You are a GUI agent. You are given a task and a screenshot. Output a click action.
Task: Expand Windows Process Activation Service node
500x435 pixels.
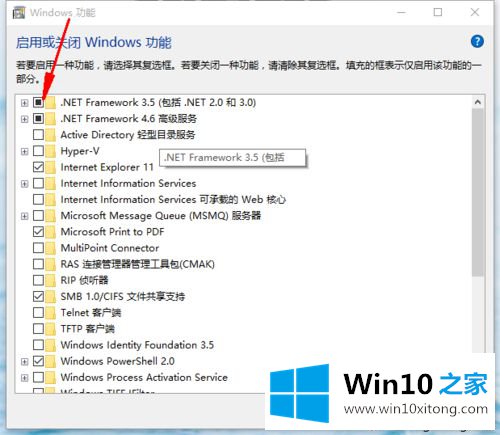click(x=24, y=378)
